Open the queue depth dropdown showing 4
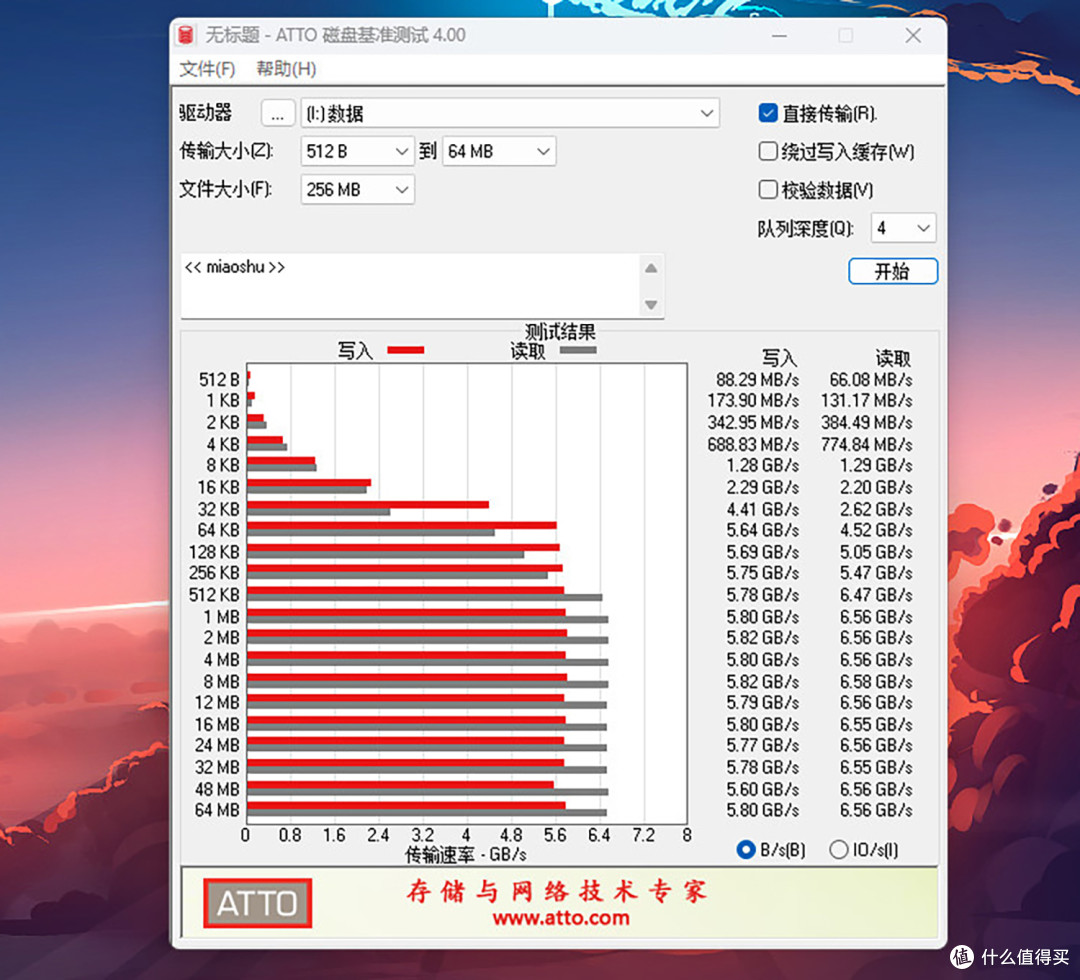The image size is (1080, 980). coord(903,228)
